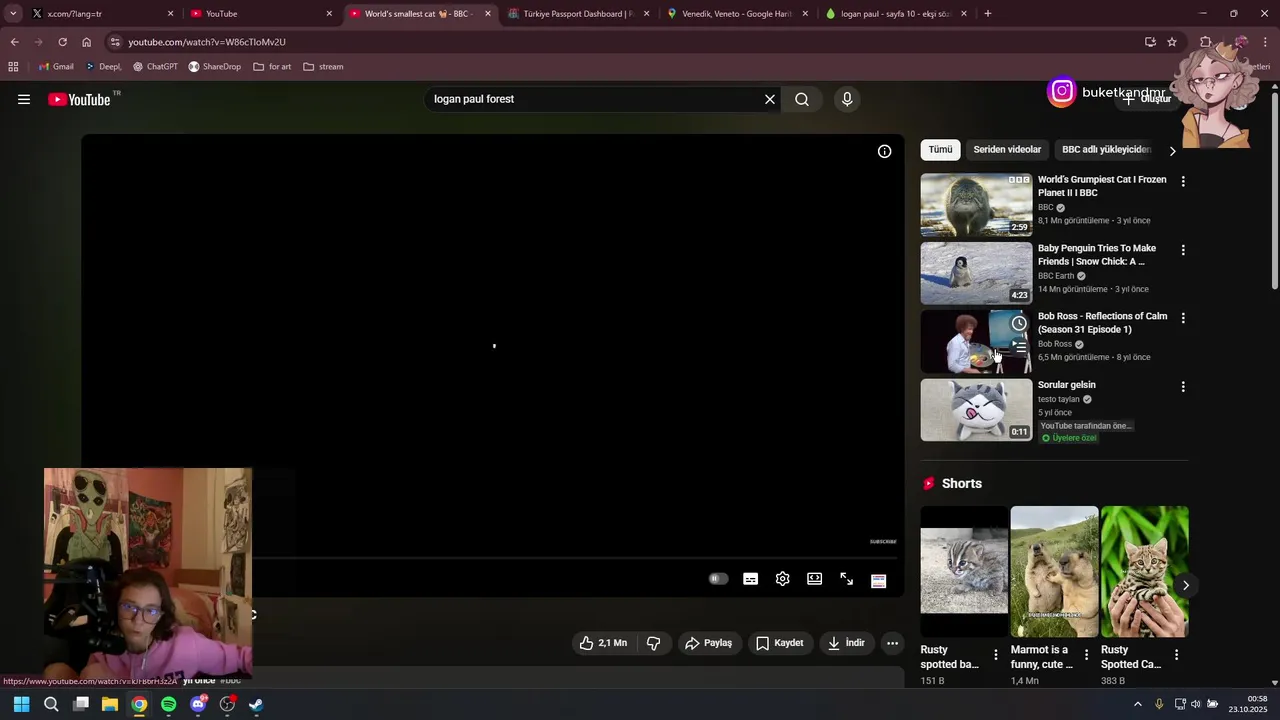Open the for art bookmarks folder

(272, 67)
